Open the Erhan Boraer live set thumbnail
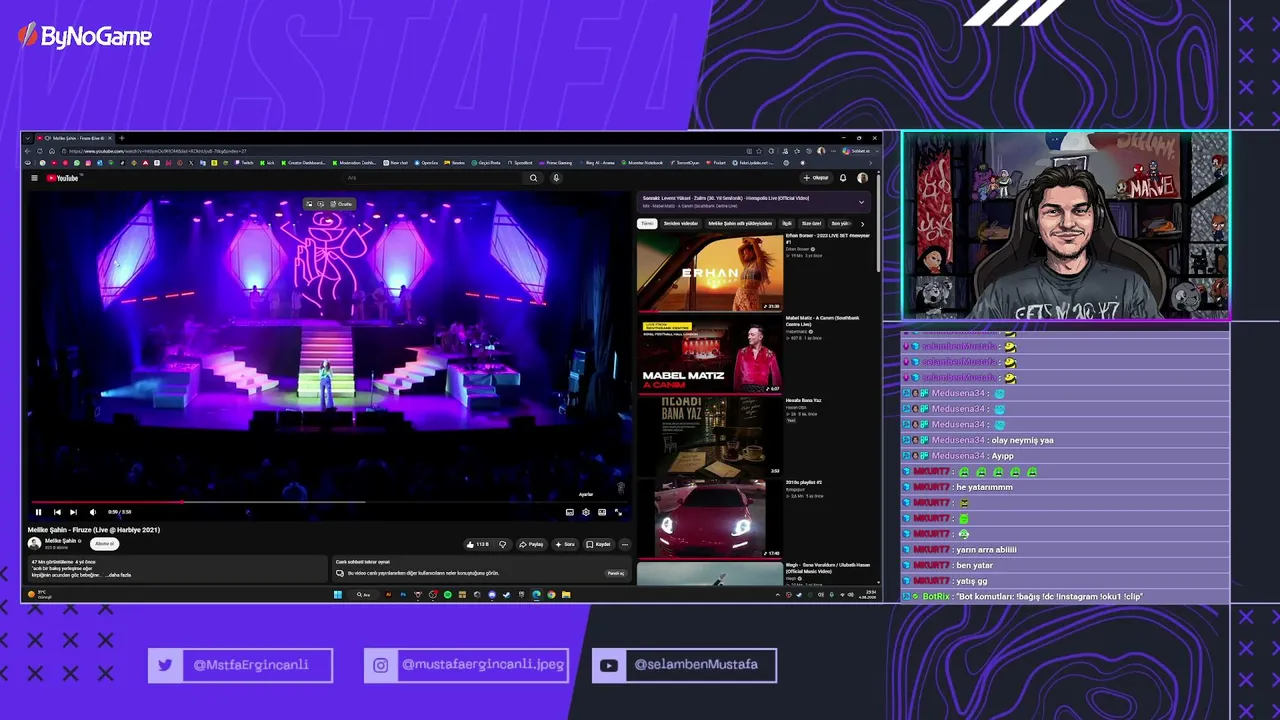Screen dimensions: 1280x720 (x=710, y=272)
